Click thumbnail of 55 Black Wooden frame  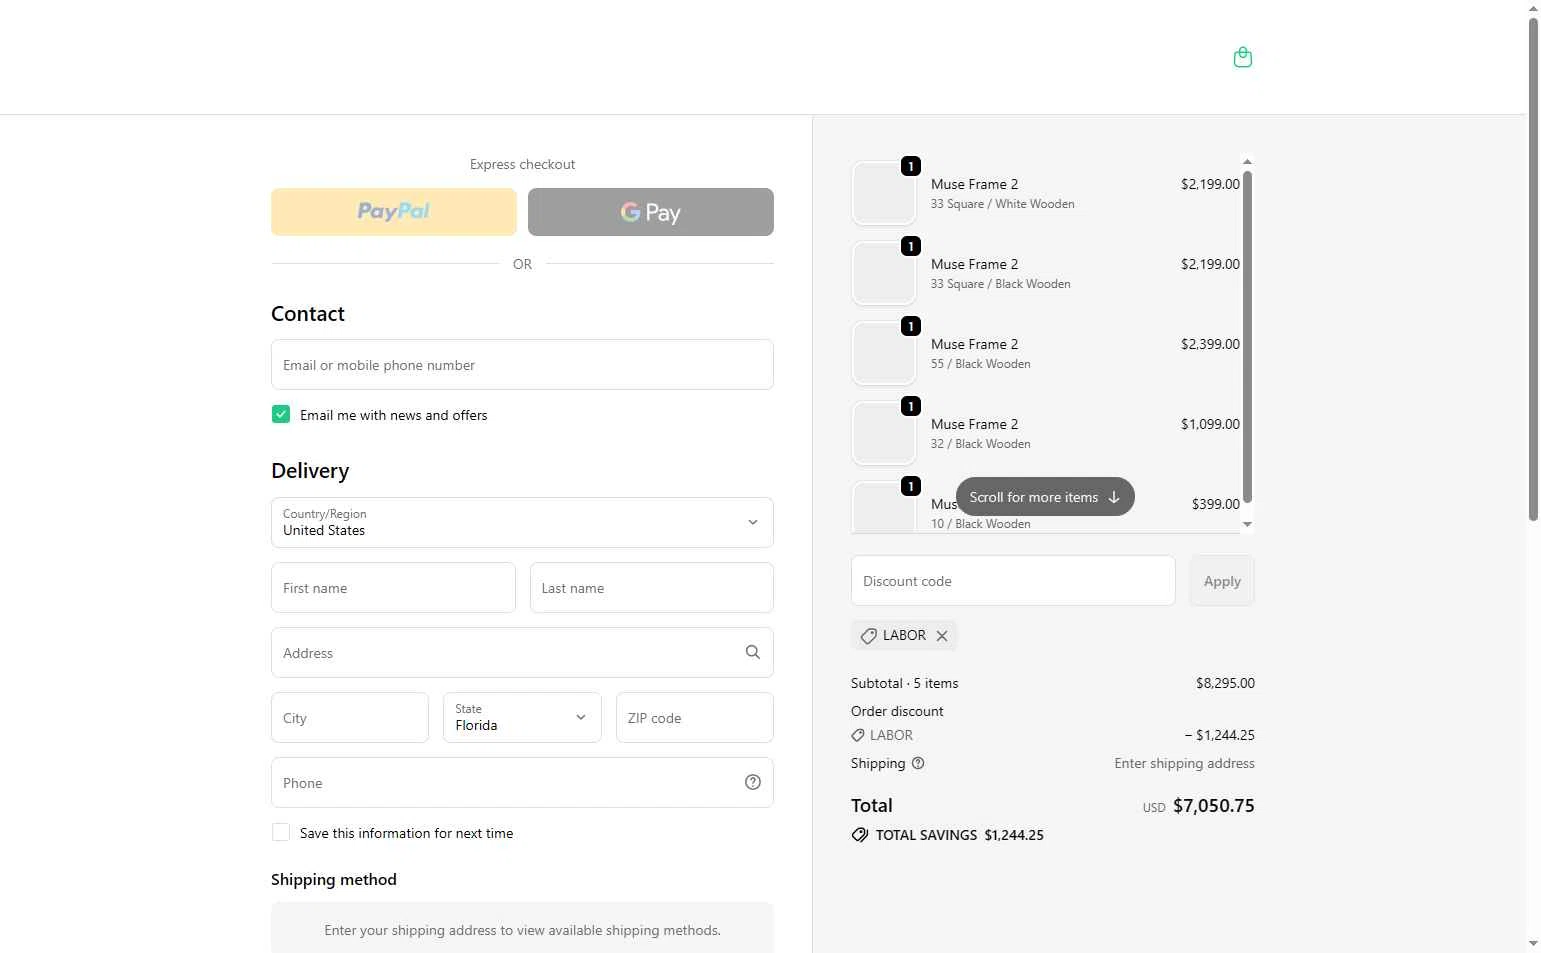[884, 352]
